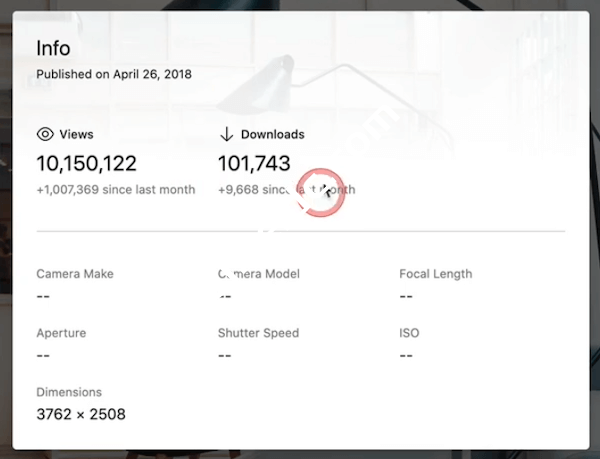Viewport: 600px width, 459px height.
Task: Click the Aperture label
Action: (61, 333)
